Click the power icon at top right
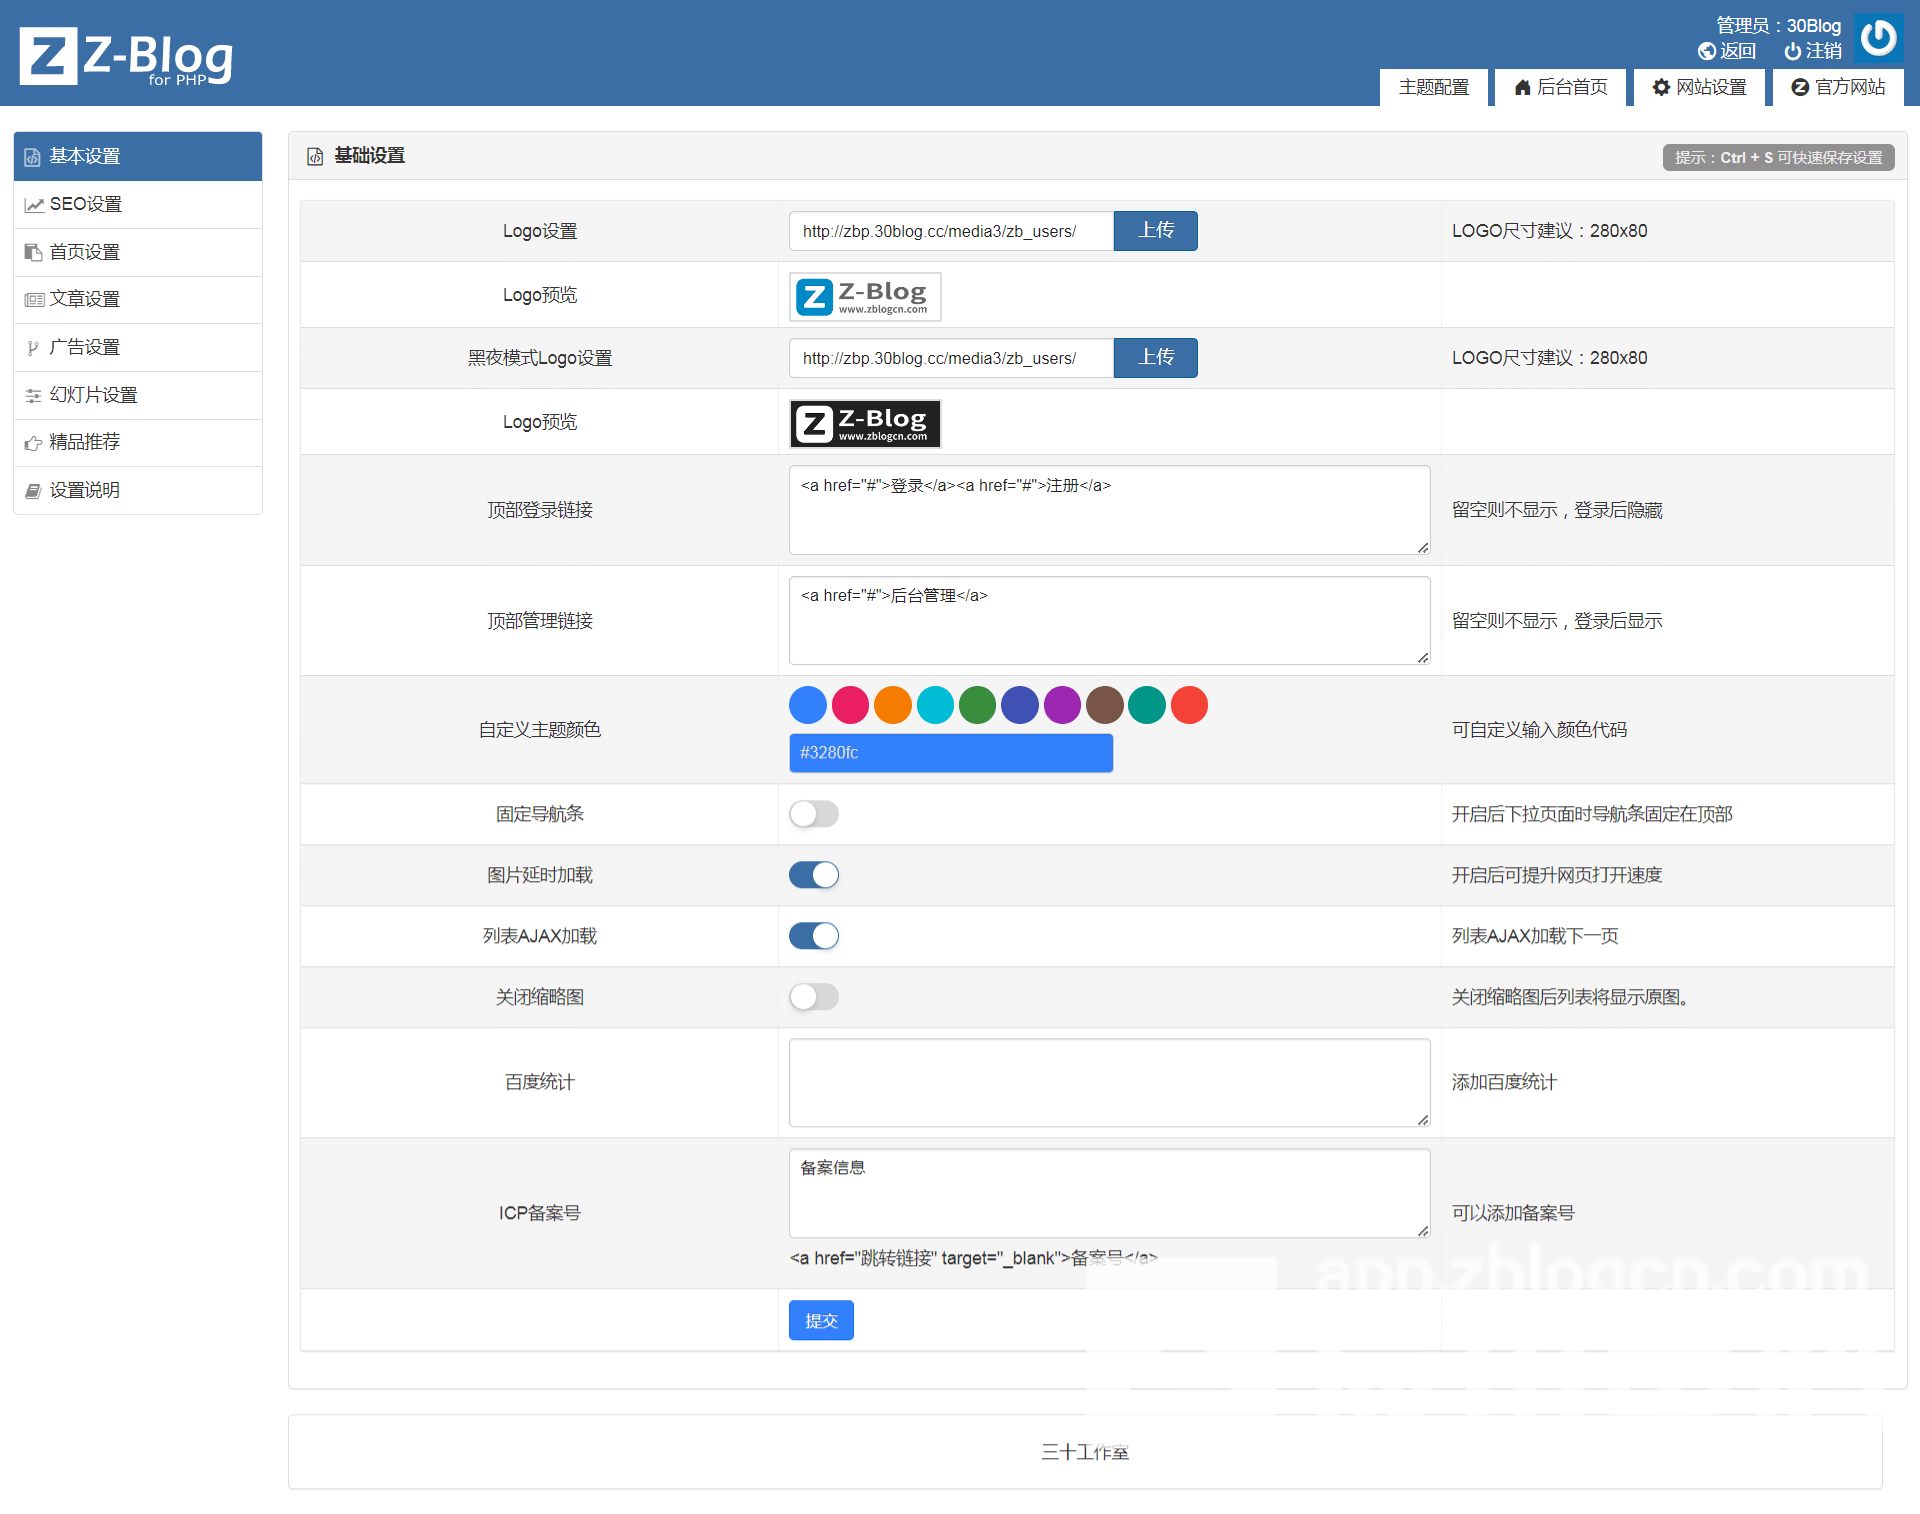This screenshot has height=1514, width=1920. tap(1878, 38)
